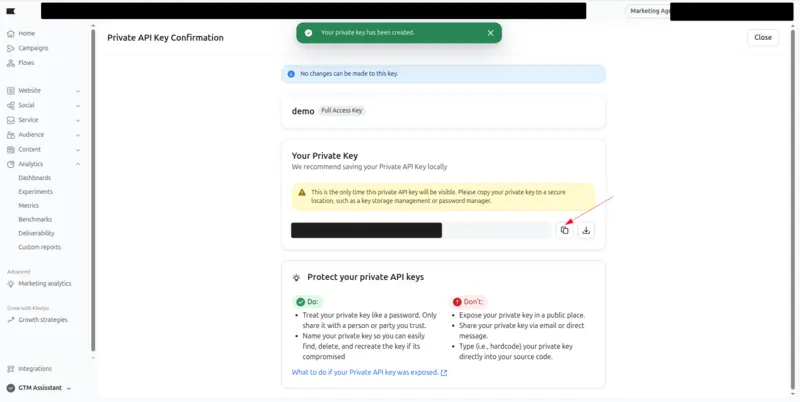The width and height of the screenshot is (800, 402).
Task: Copy the private API key to clipboard
Action: click(564, 230)
